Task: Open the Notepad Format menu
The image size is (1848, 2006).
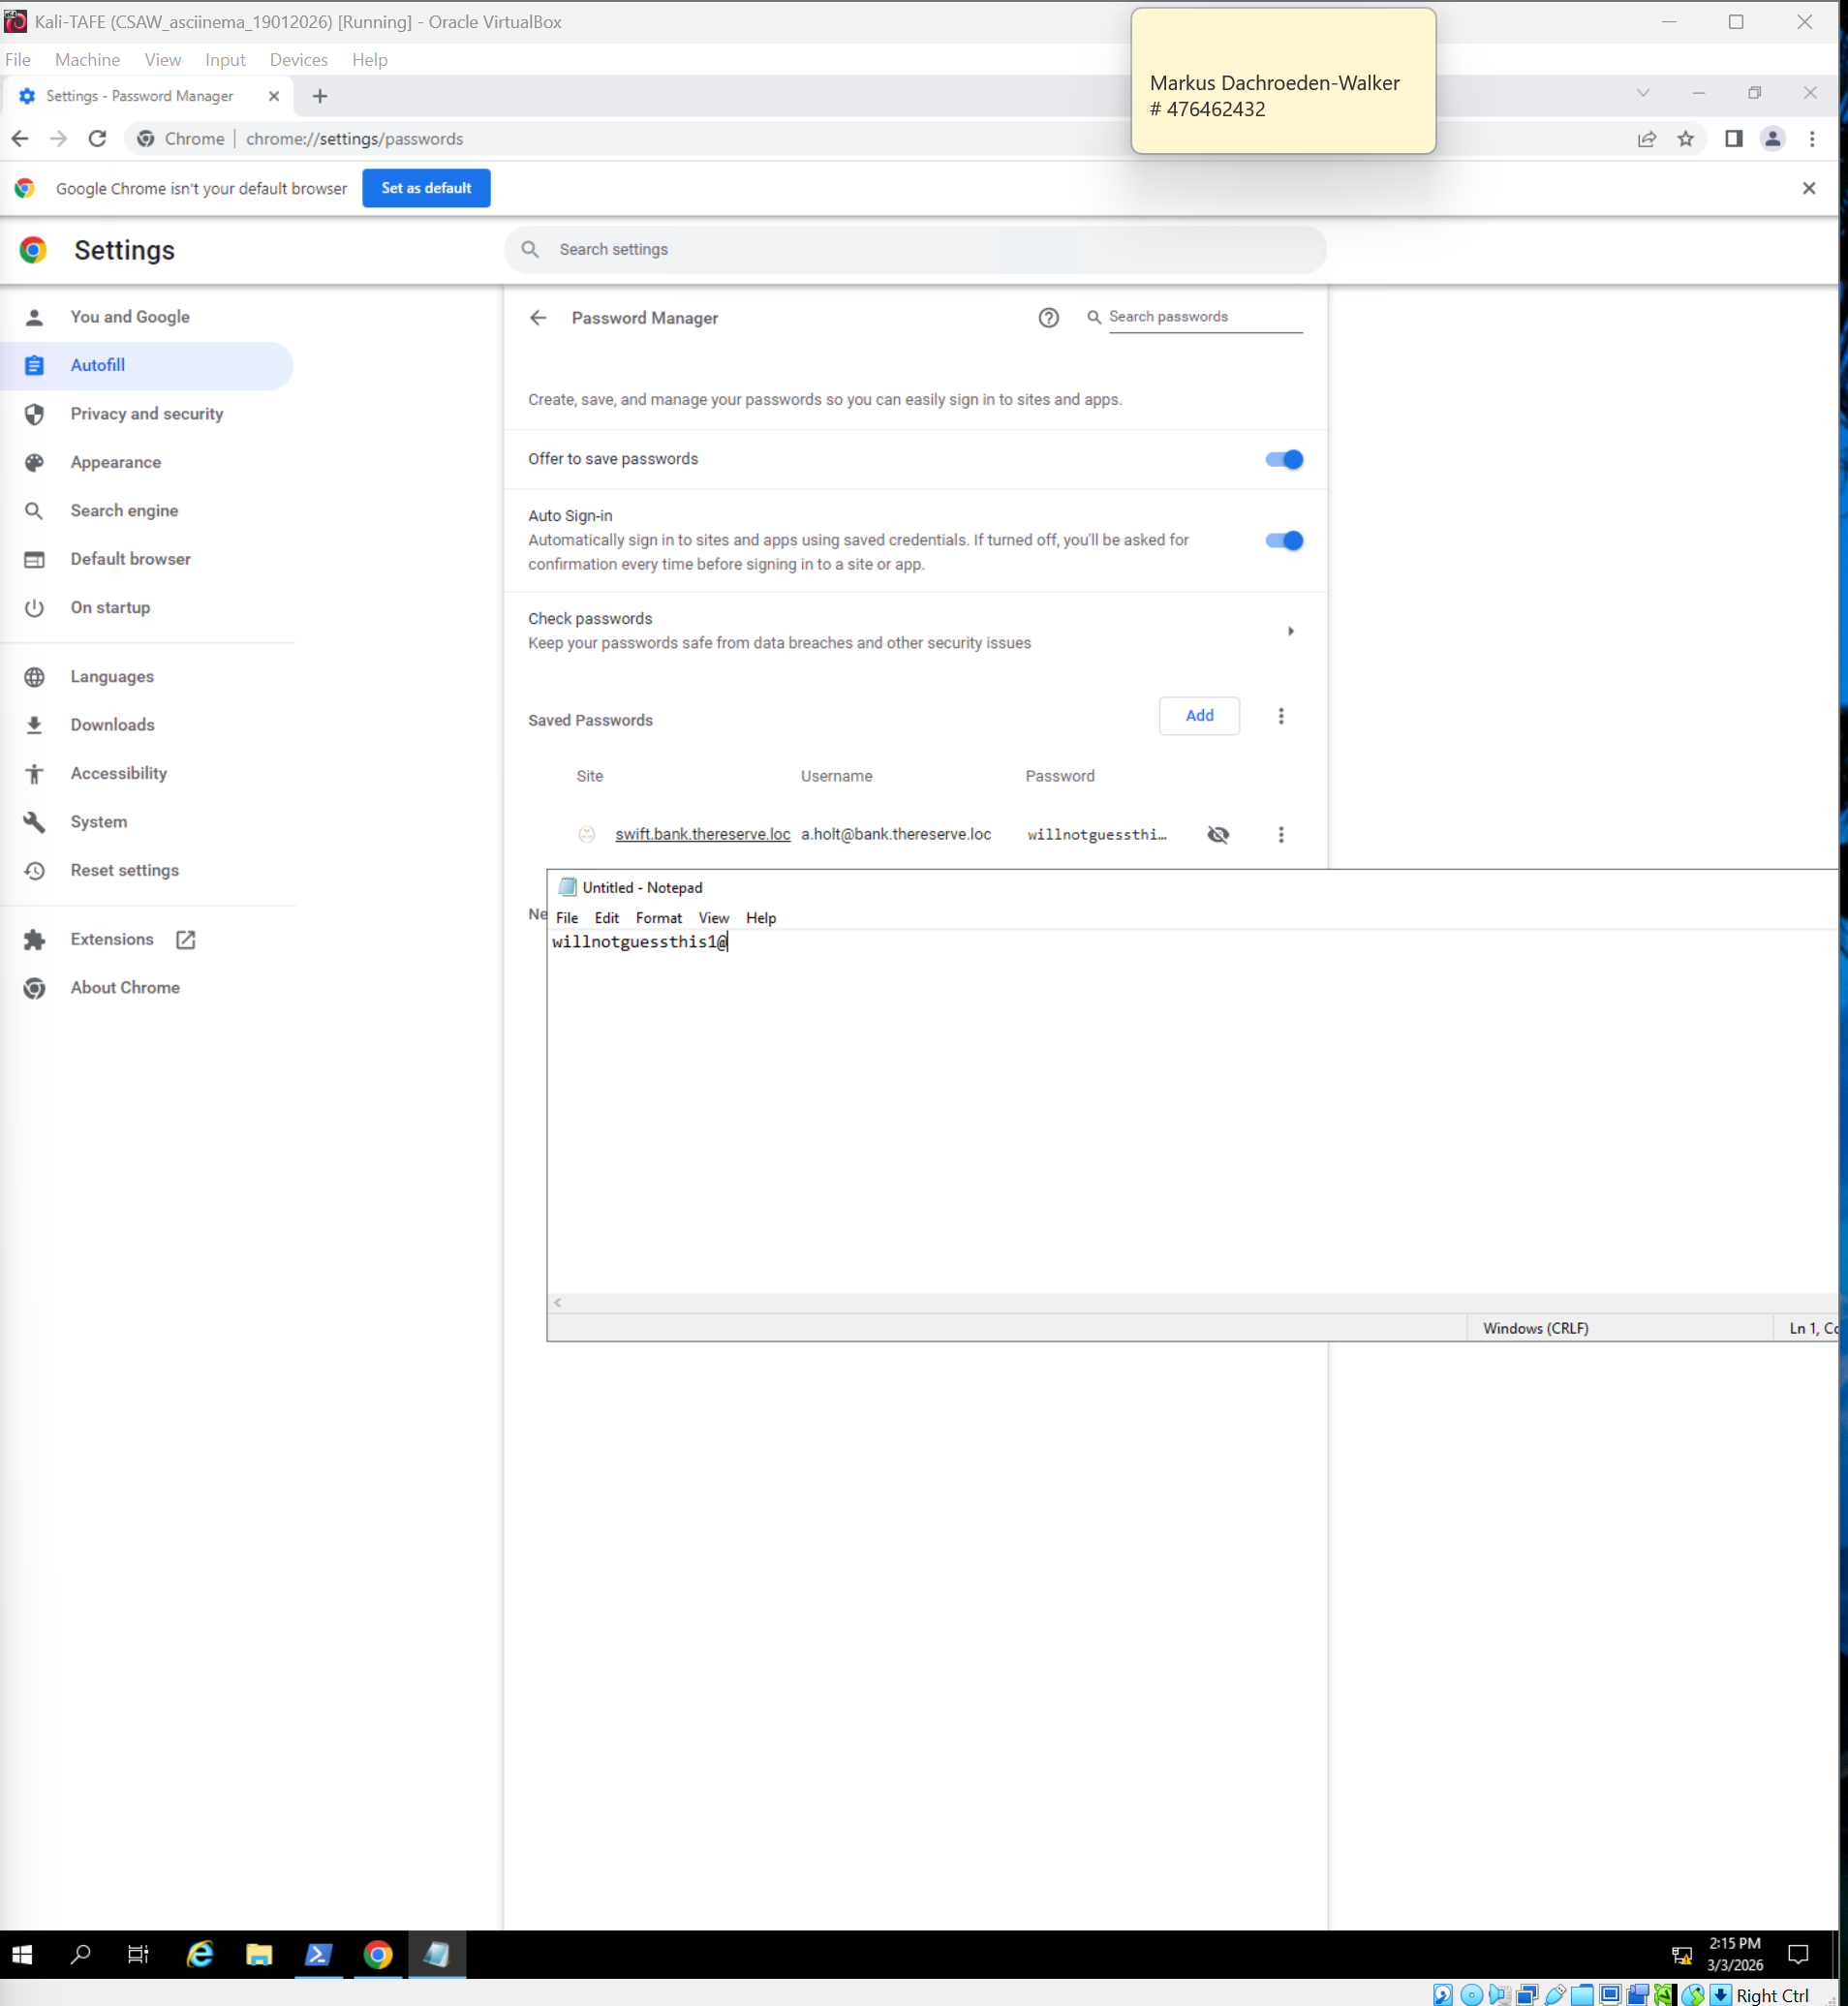Action: pos(658,918)
